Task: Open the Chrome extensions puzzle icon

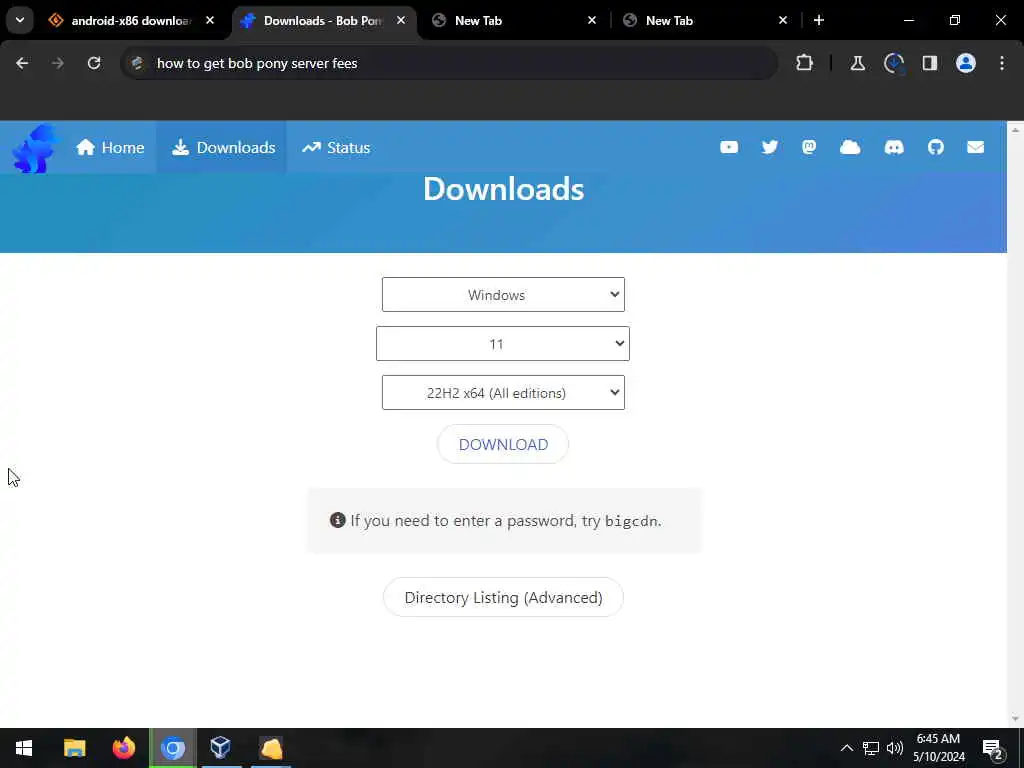Action: [x=805, y=63]
